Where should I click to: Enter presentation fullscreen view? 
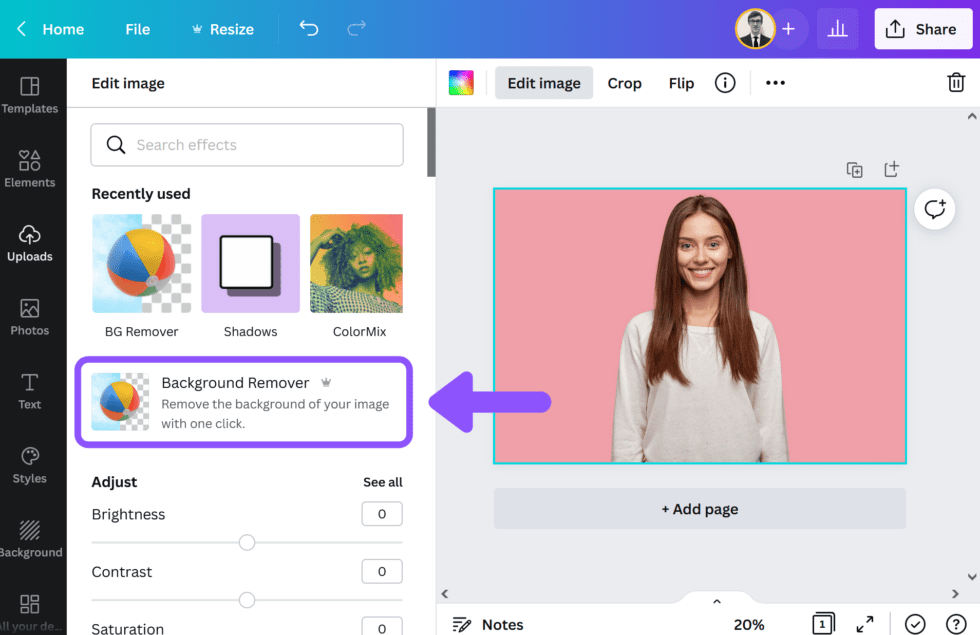tap(865, 624)
